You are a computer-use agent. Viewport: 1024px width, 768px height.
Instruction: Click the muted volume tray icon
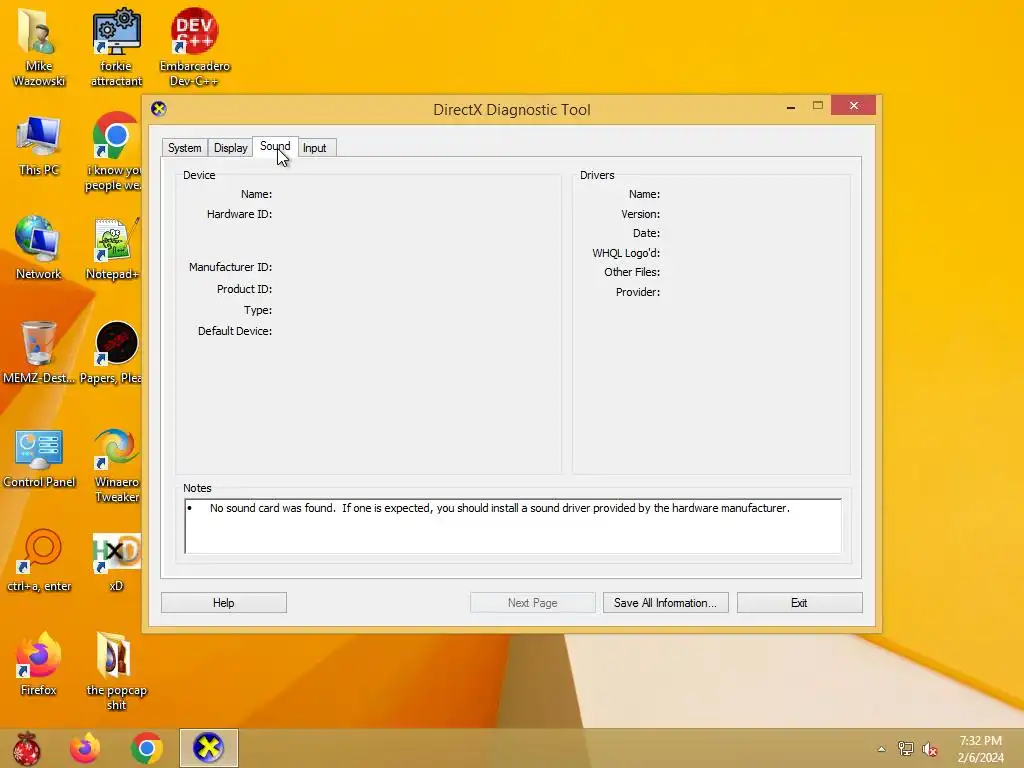pyautogui.click(x=930, y=749)
